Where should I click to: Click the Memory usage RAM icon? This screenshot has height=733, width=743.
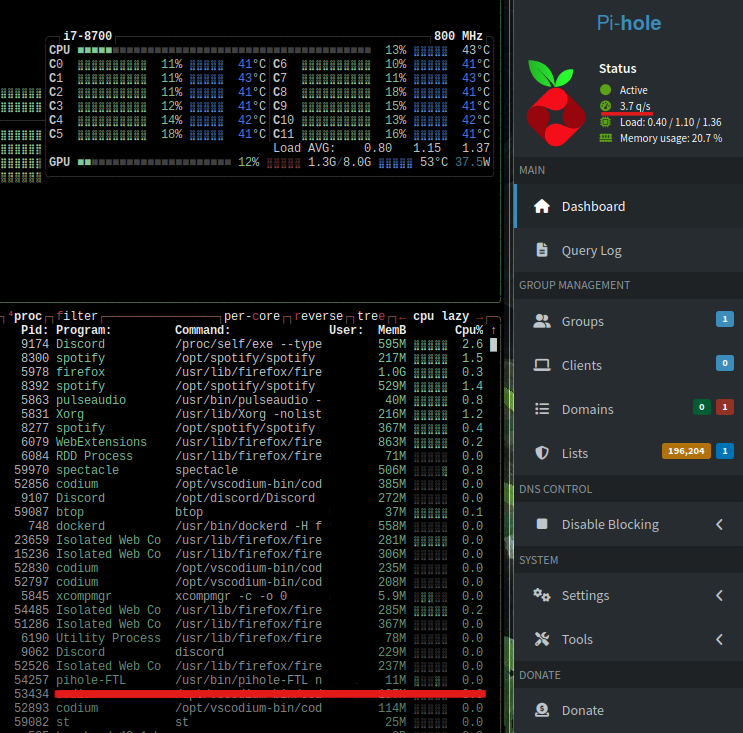tap(605, 138)
